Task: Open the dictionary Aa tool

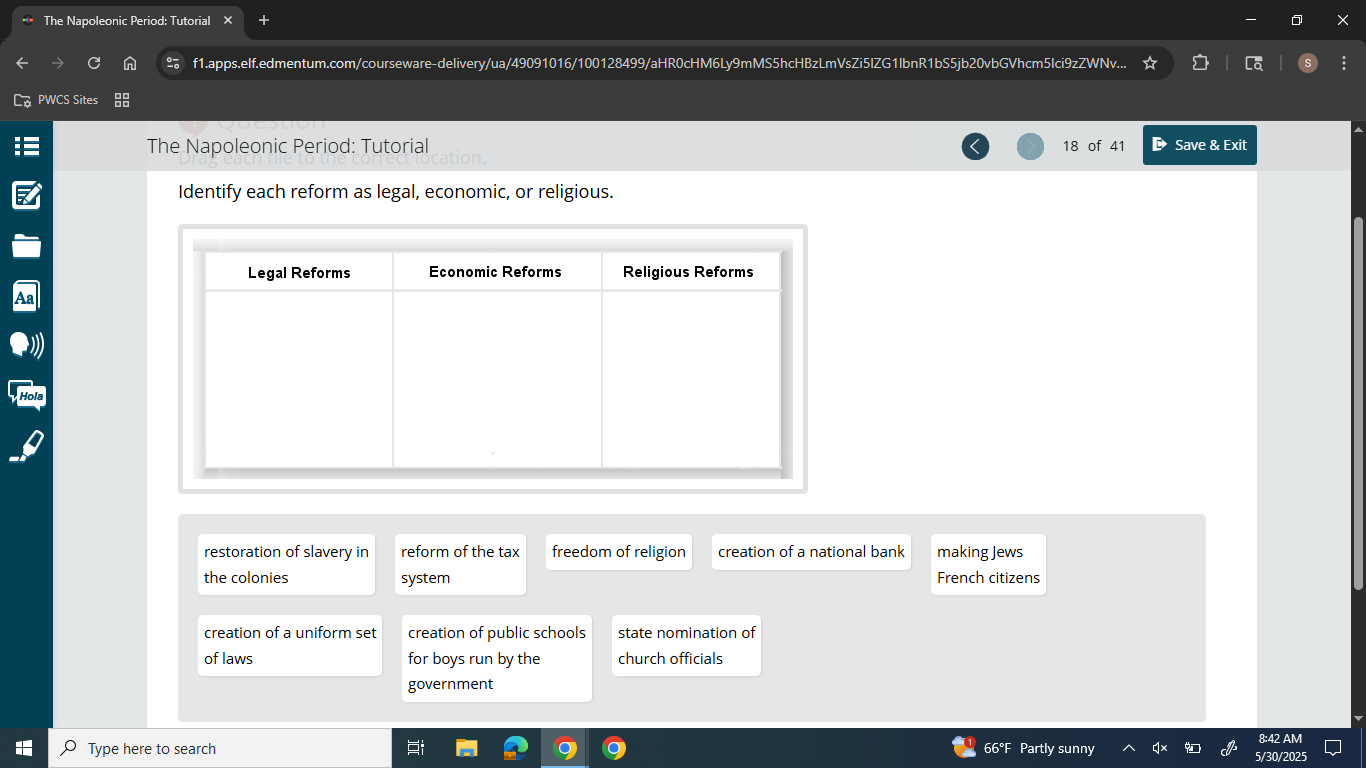Action: click(x=26, y=297)
